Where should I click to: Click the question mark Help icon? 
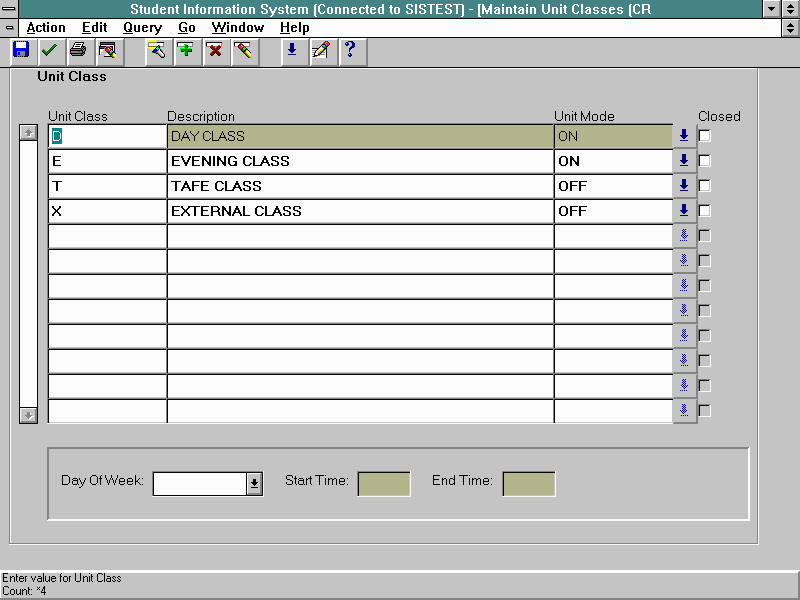pyautogui.click(x=349, y=51)
